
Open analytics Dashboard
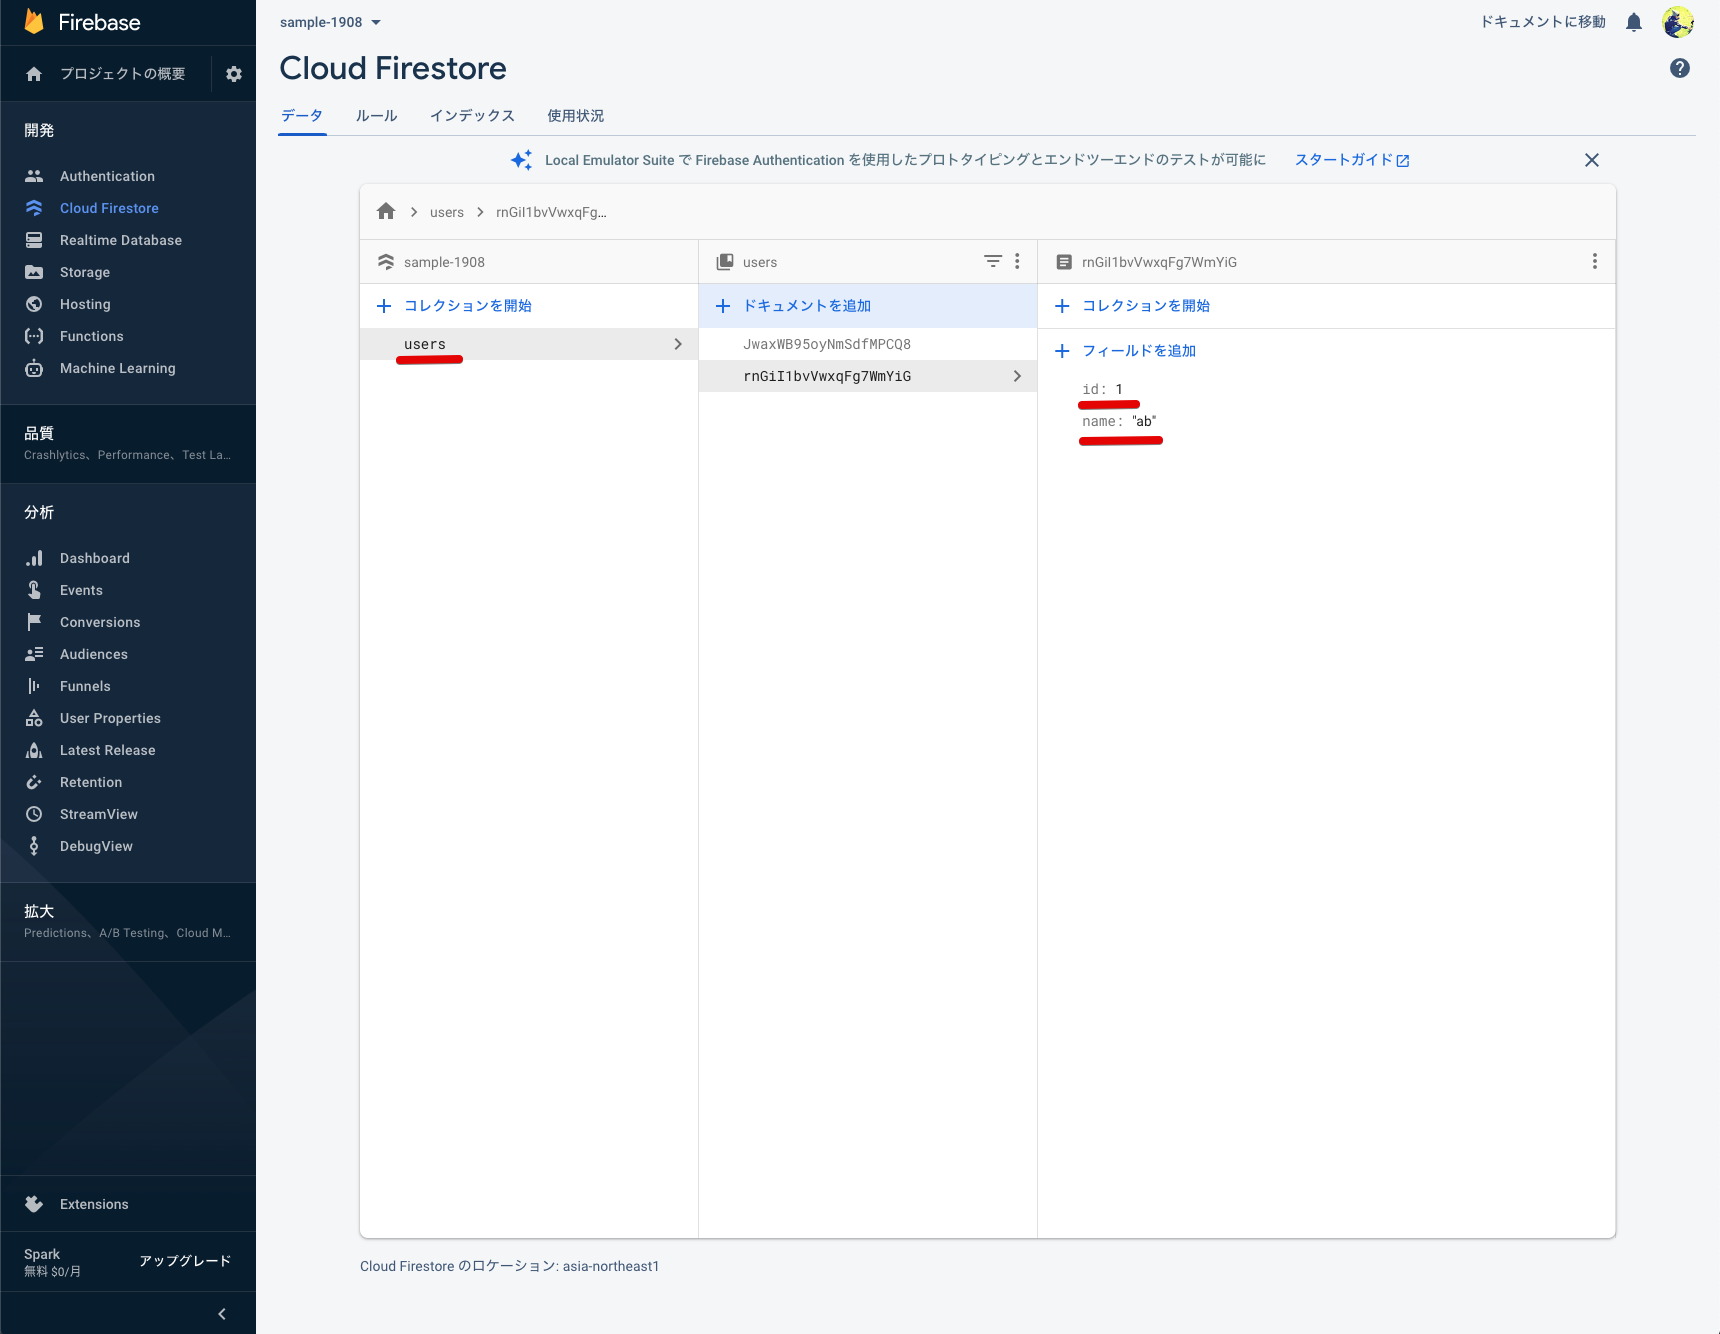tap(95, 558)
